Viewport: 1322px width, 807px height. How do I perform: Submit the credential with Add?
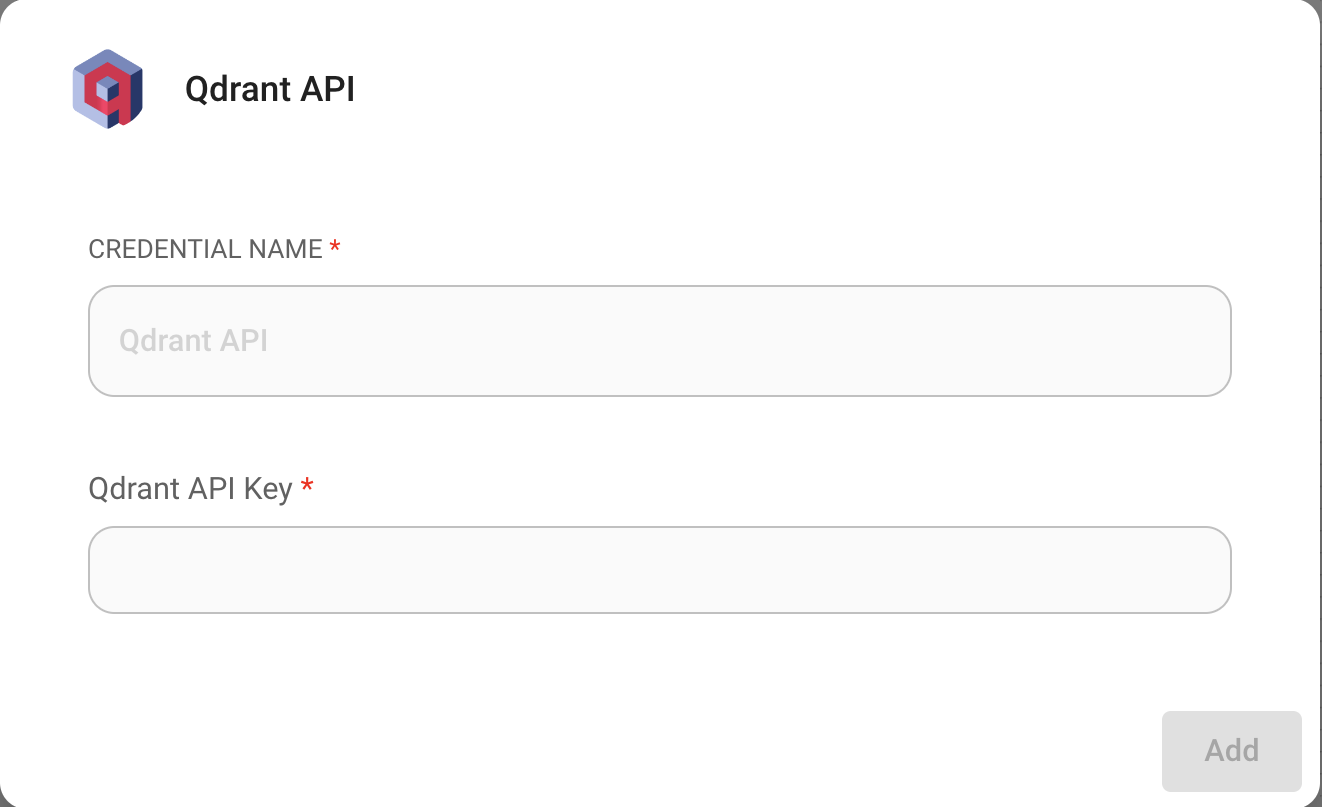click(1231, 751)
